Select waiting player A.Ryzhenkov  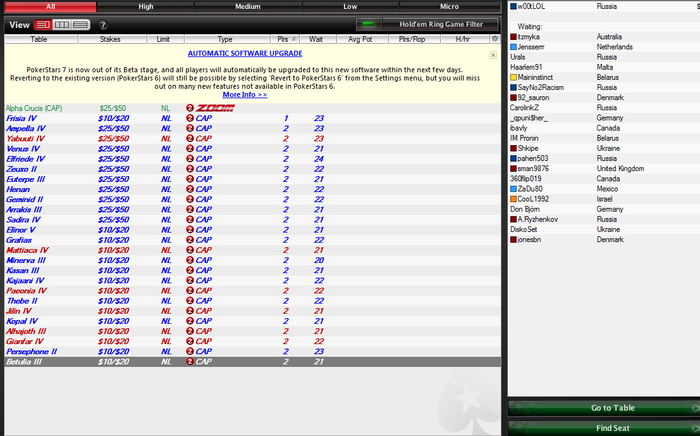tap(538, 219)
